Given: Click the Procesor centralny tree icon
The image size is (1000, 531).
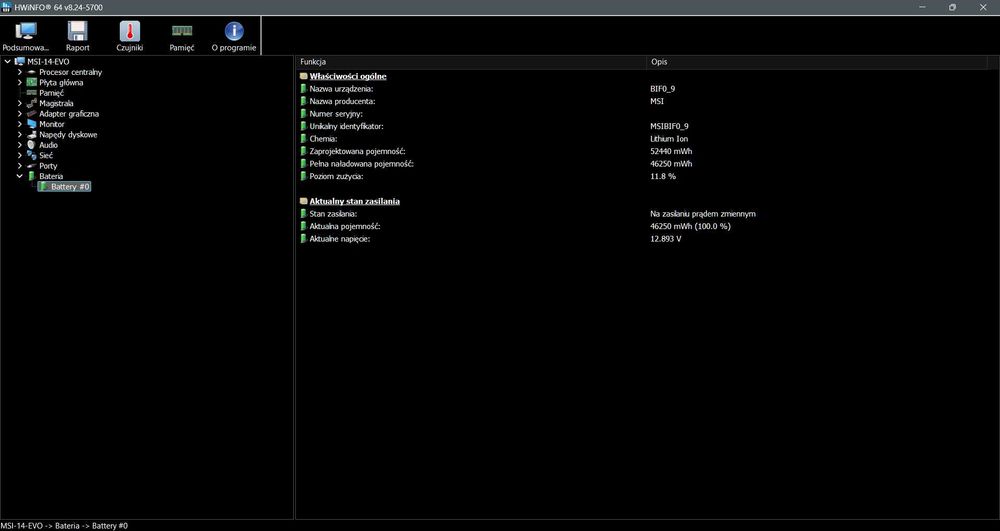Looking at the screenshot, I should [32, 72].
